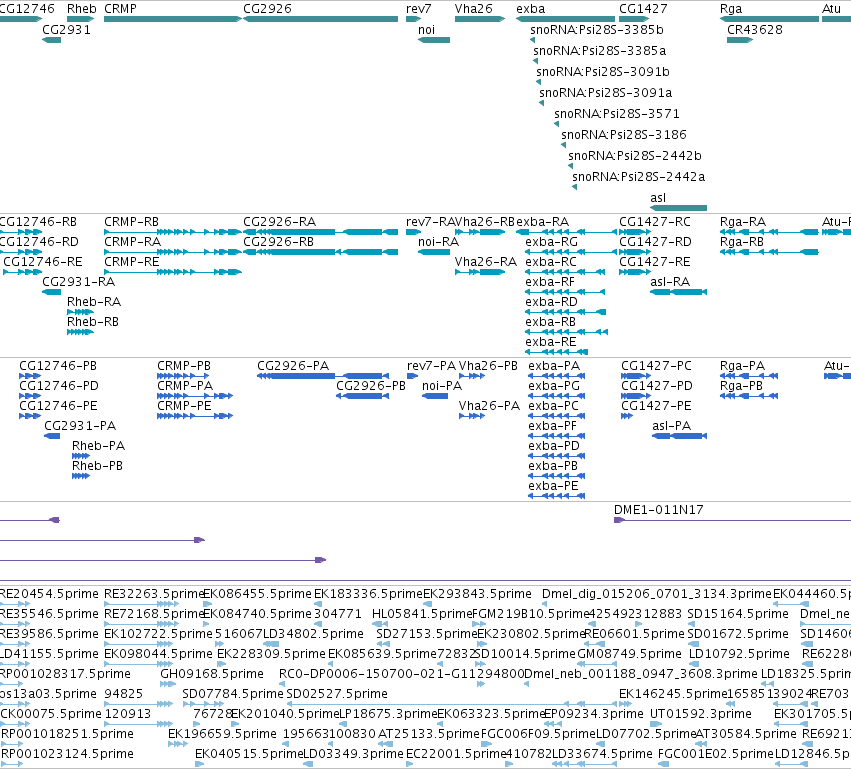Viewport: 851px width, 769px height.
Task: Click the asl-RA transcript label
Action: (x=670, y=282)
